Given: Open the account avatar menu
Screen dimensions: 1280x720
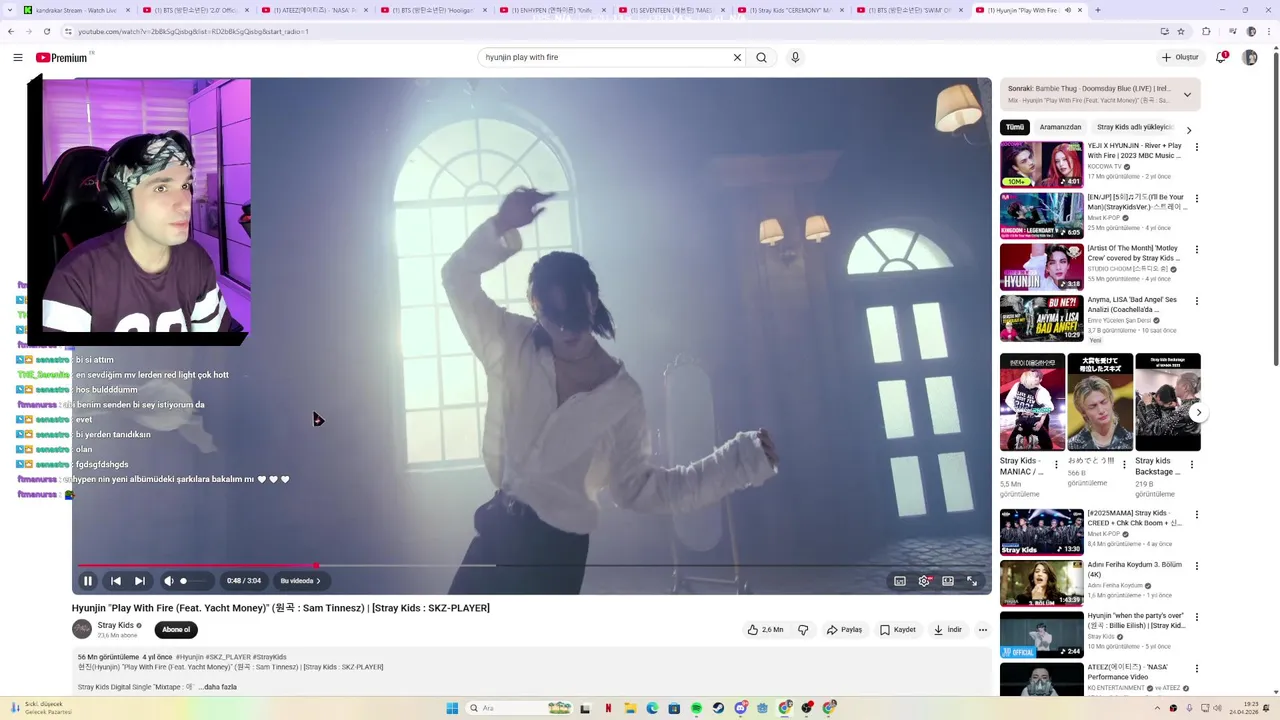Looking at the screenshot, I should 1250,57.
